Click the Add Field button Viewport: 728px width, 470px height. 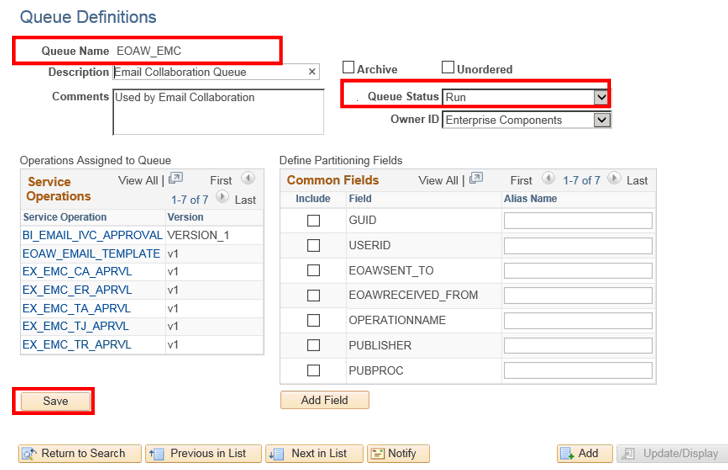tap(324, 400)
